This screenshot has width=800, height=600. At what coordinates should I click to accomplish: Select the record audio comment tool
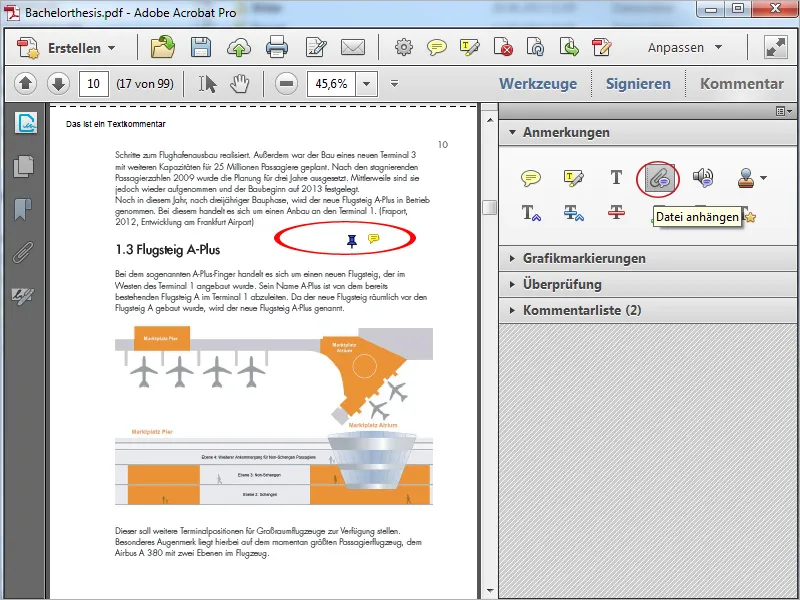coord(703,178)
